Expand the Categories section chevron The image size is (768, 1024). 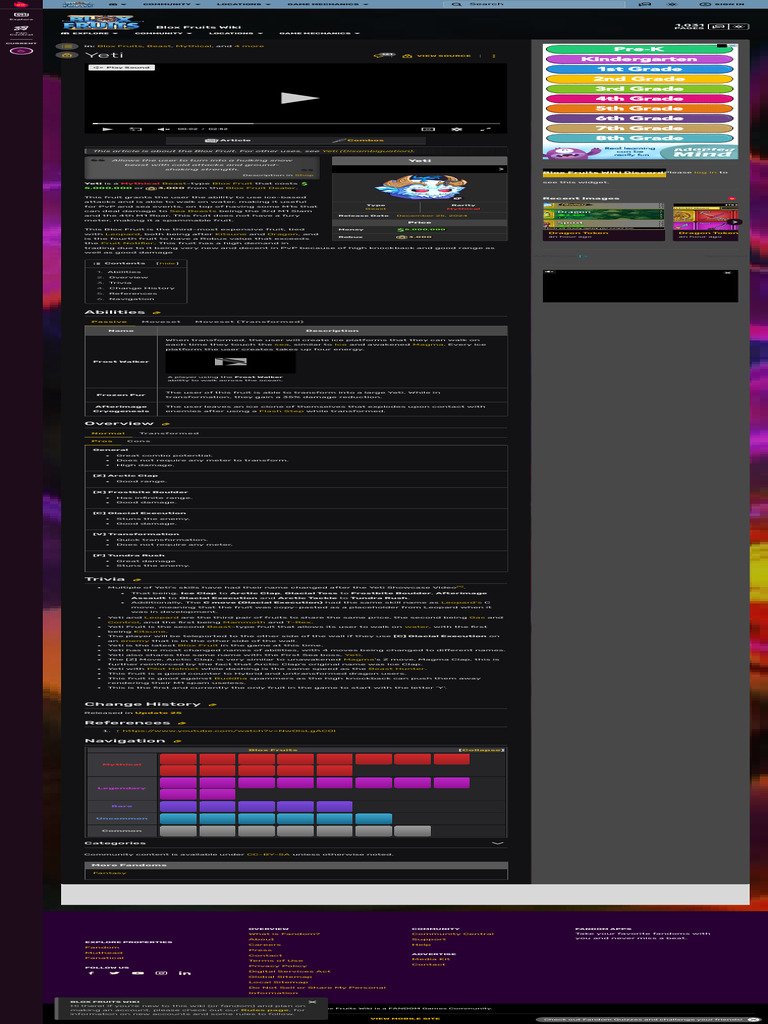(498, 844)
